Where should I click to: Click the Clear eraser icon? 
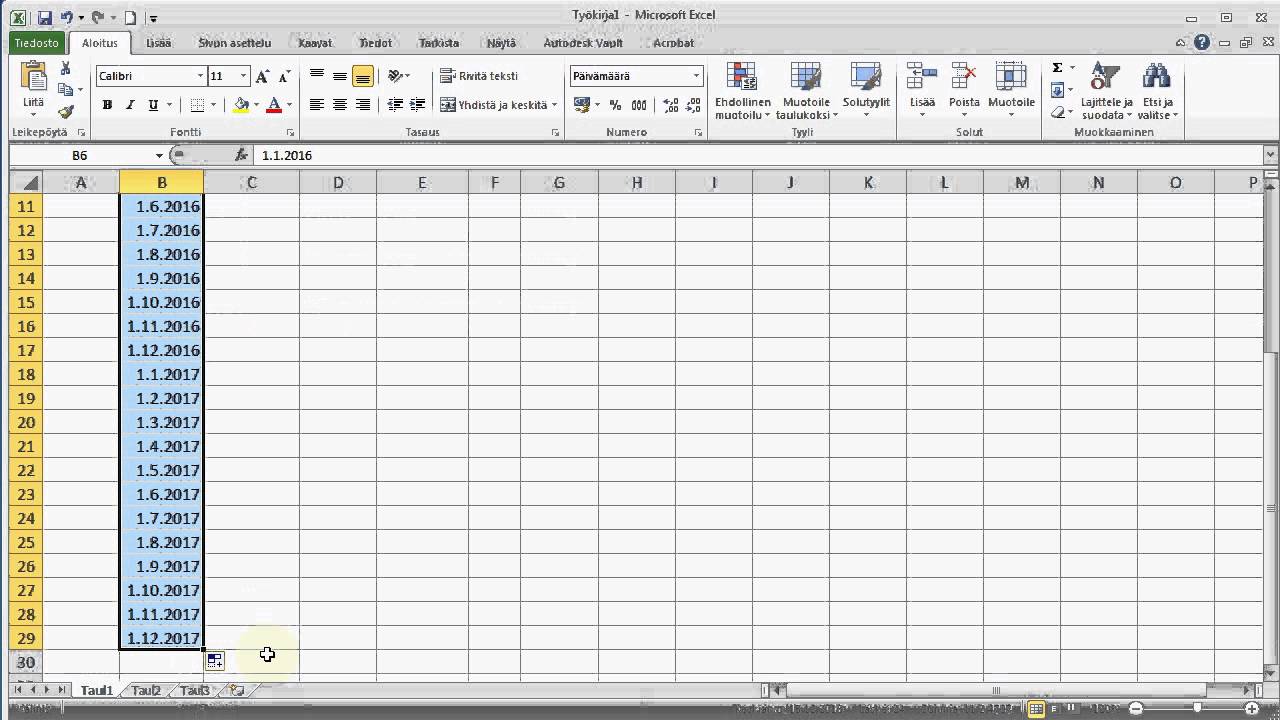tap(1057, 112)
